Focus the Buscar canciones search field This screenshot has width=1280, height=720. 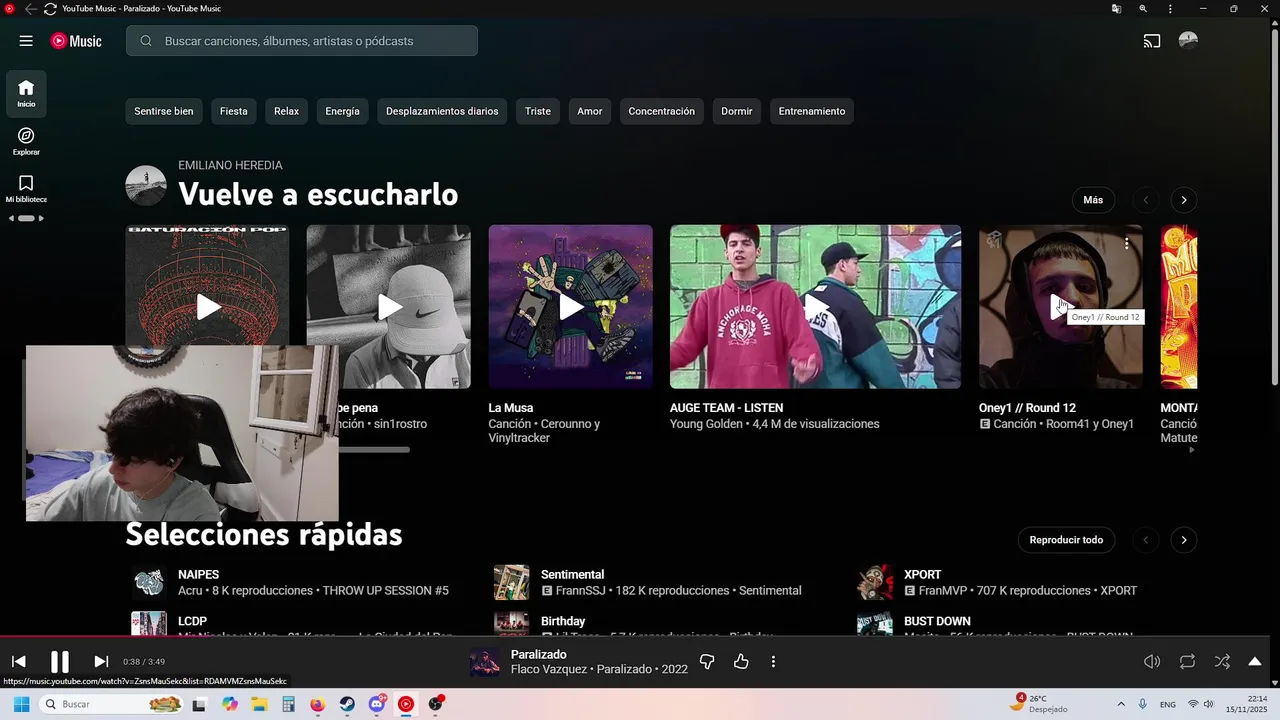click(302, 41)
